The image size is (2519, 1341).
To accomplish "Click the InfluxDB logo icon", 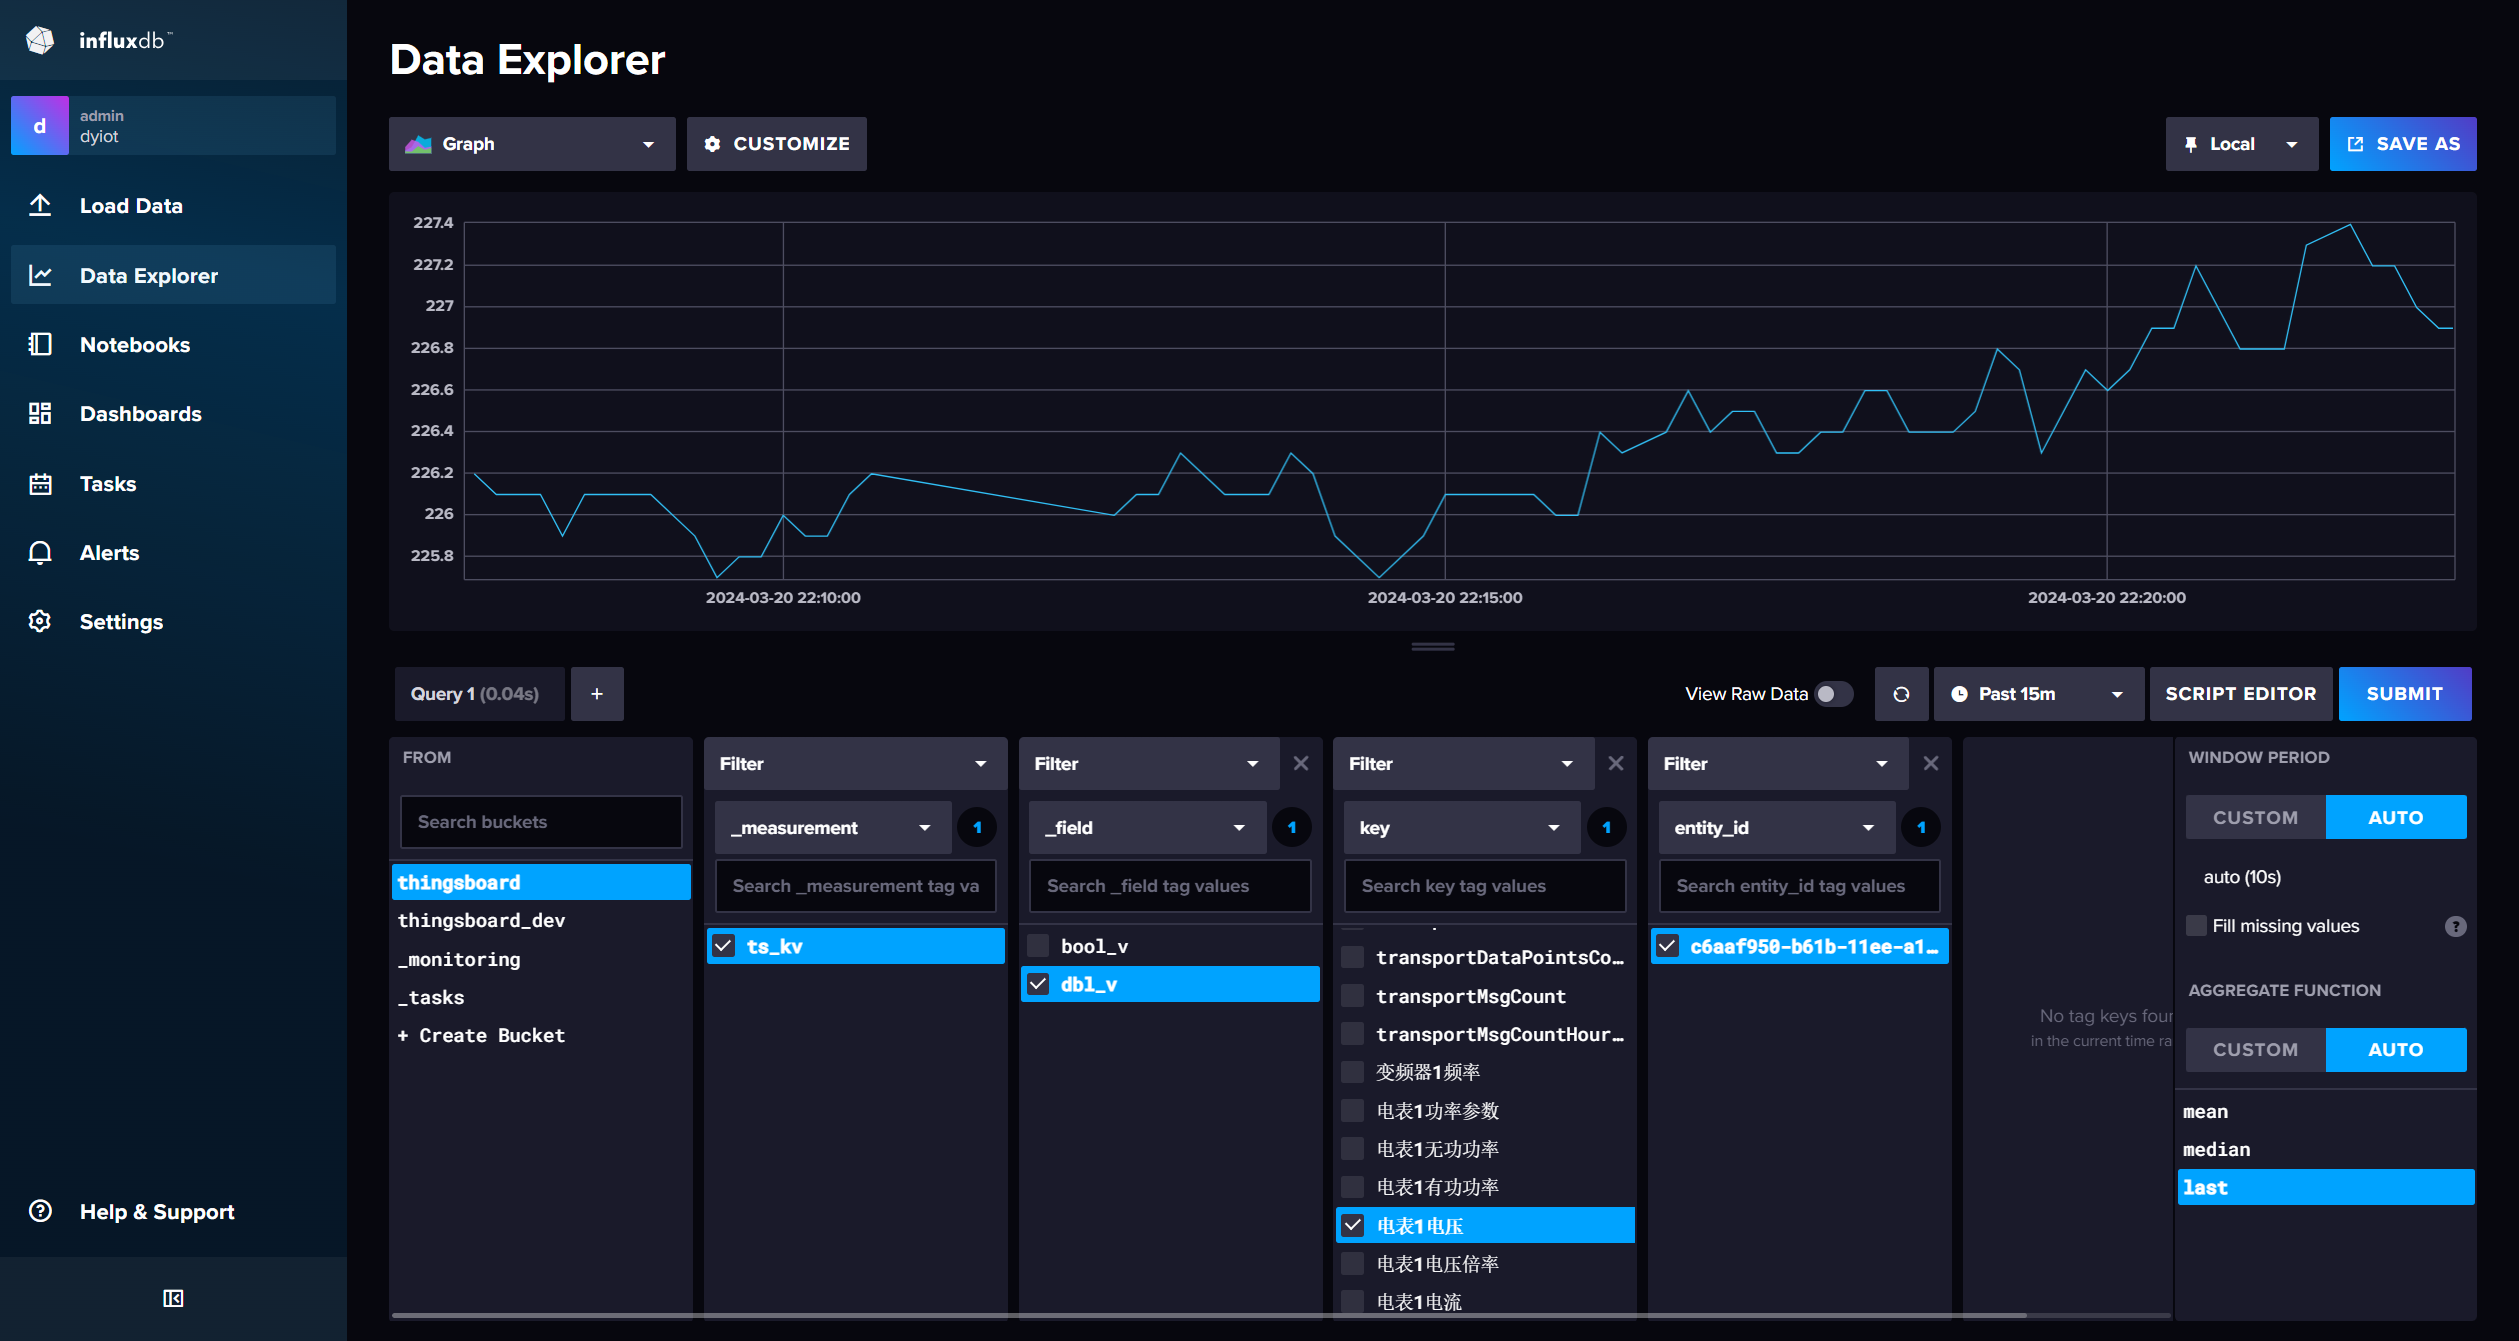I will tap(40, 40).
